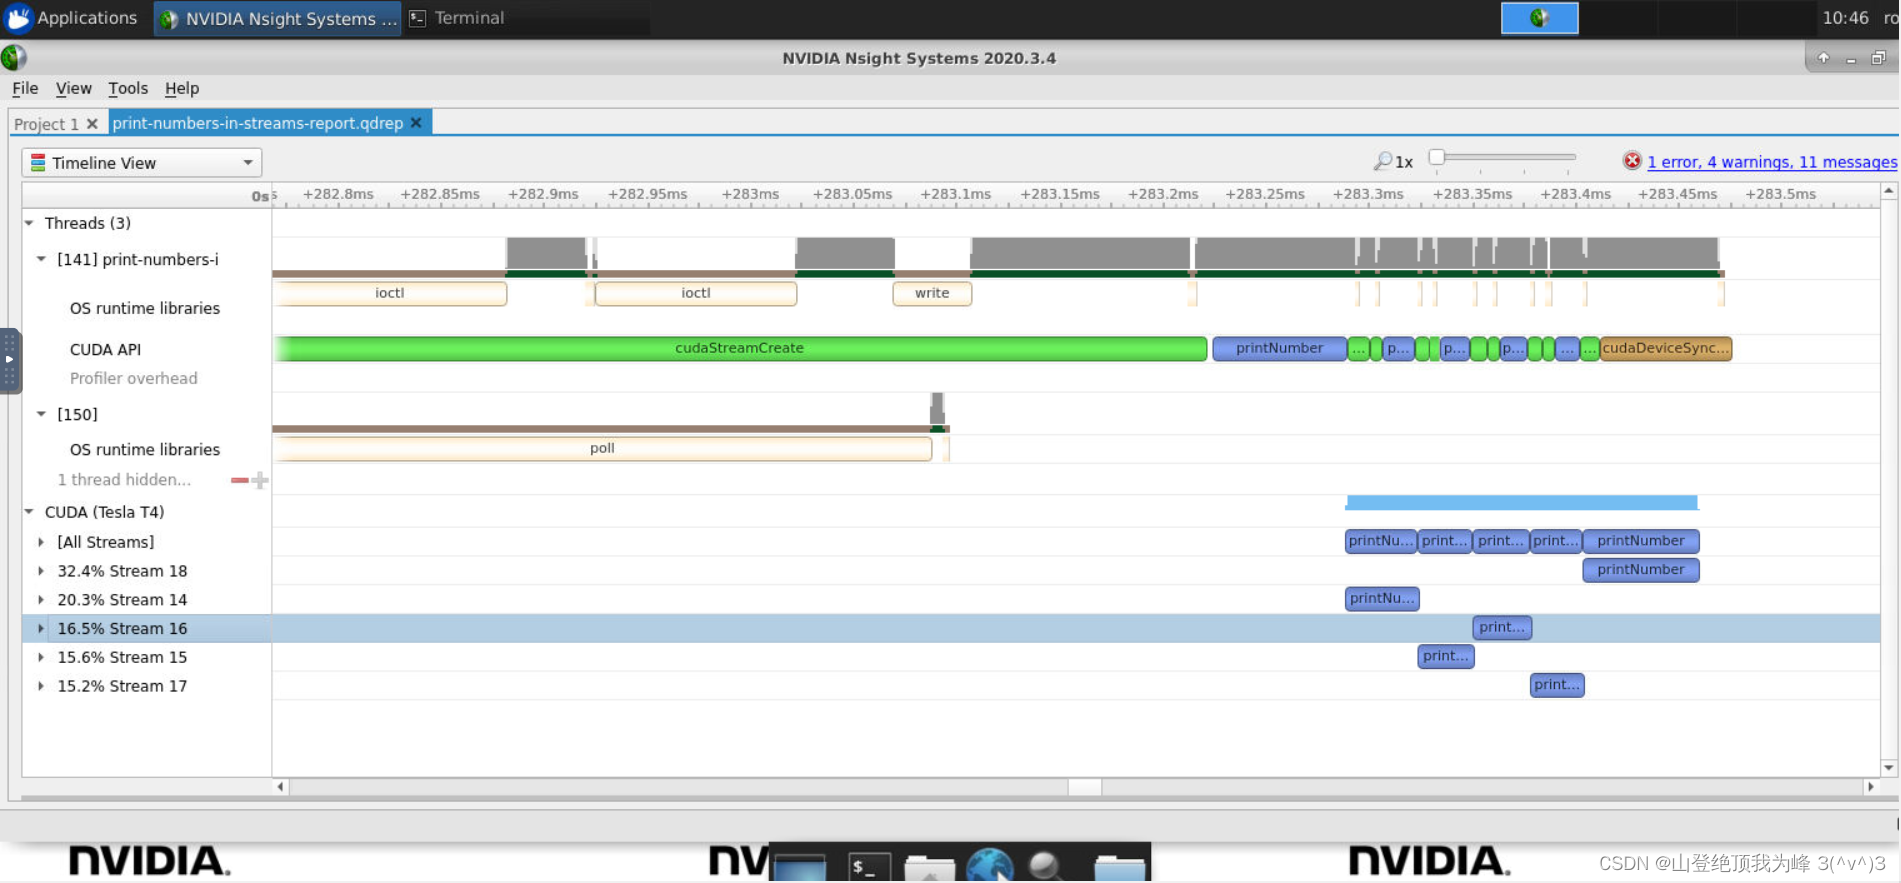Open the Help menu
This screenshot has height=883, width=1901.
click(x=182, y=88)
